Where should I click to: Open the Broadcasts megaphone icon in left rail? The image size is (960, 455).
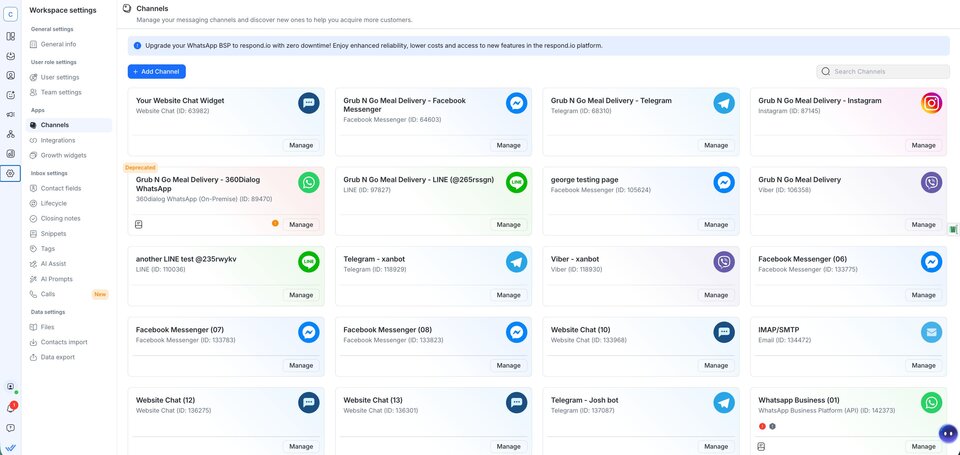tap(10, 115)
